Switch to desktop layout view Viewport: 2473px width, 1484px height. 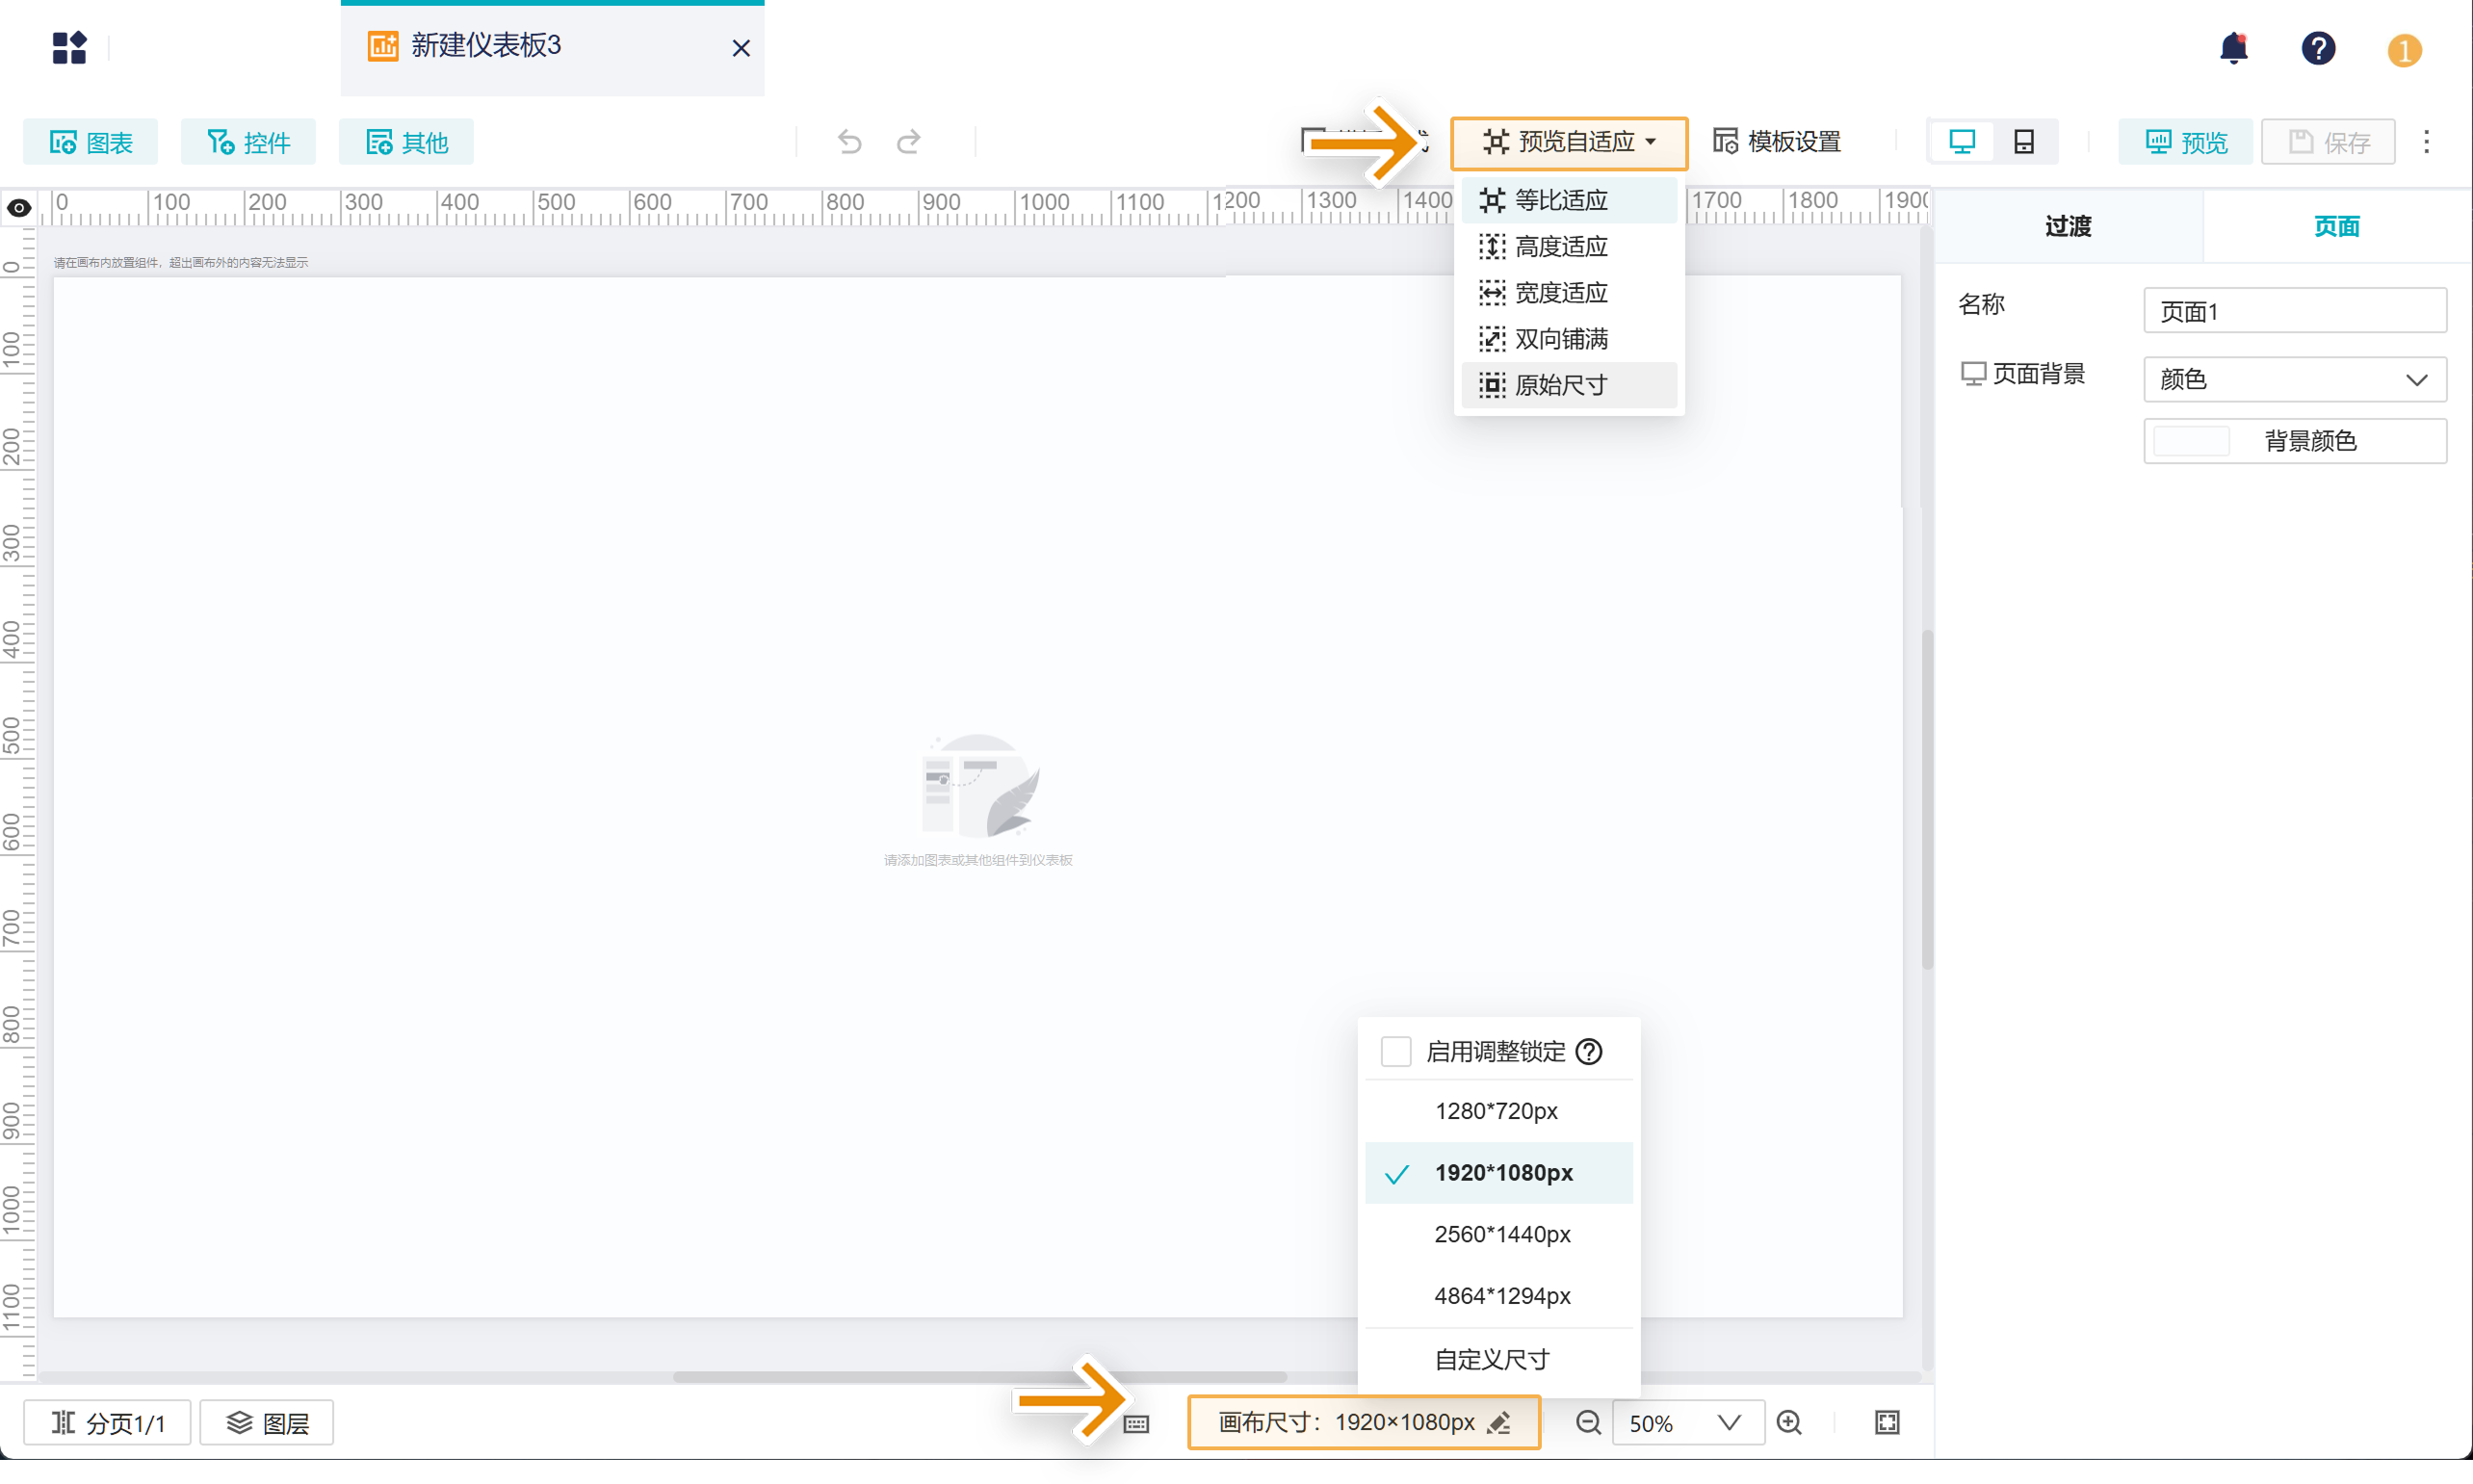pos(1962,142)
